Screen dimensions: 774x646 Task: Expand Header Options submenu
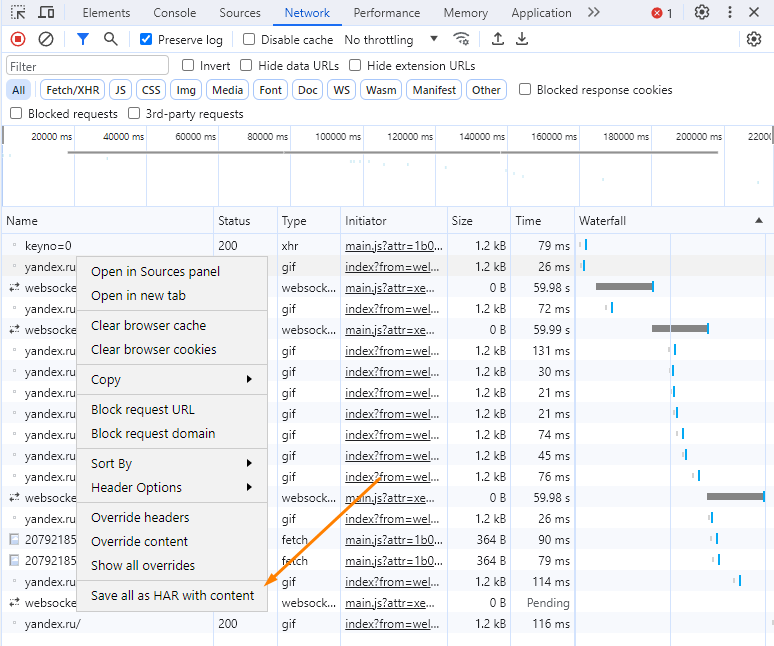click(172, 488)
